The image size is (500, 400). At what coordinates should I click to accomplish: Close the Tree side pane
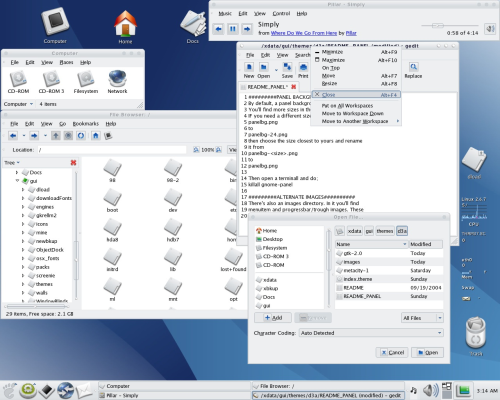point(73,163)
